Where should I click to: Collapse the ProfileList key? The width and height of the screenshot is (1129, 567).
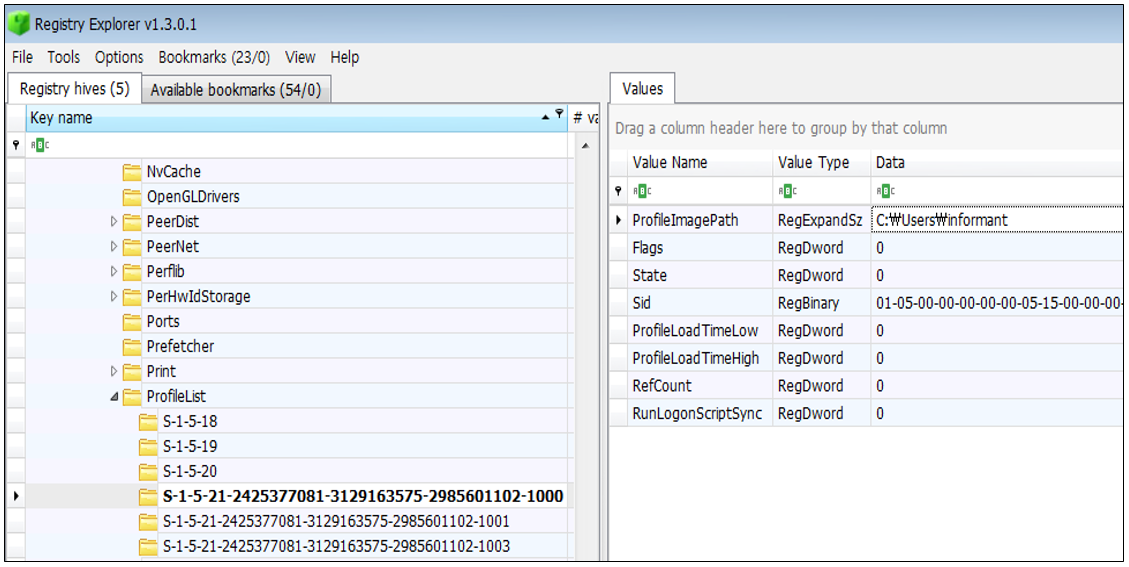click(114, 397)
